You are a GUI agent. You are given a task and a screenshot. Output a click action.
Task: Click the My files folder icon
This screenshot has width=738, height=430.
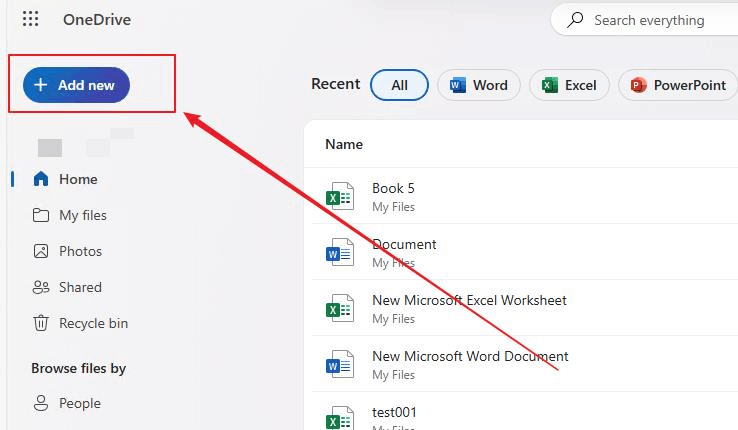tap(41, 215)
